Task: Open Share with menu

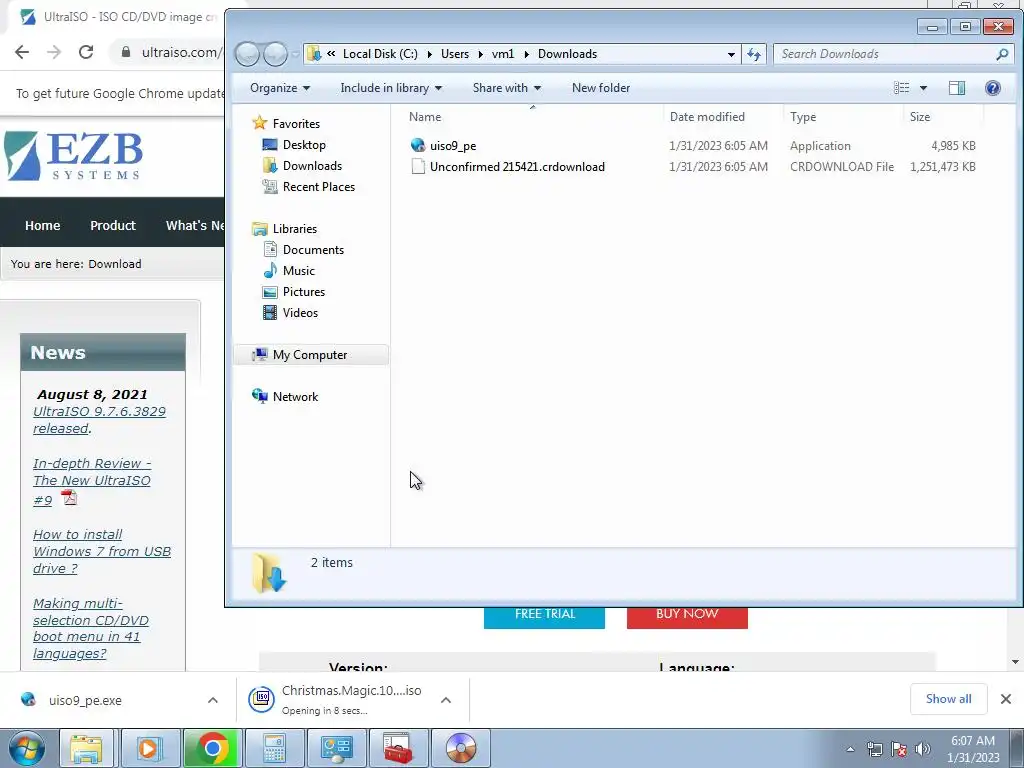Action: point(507,88)
